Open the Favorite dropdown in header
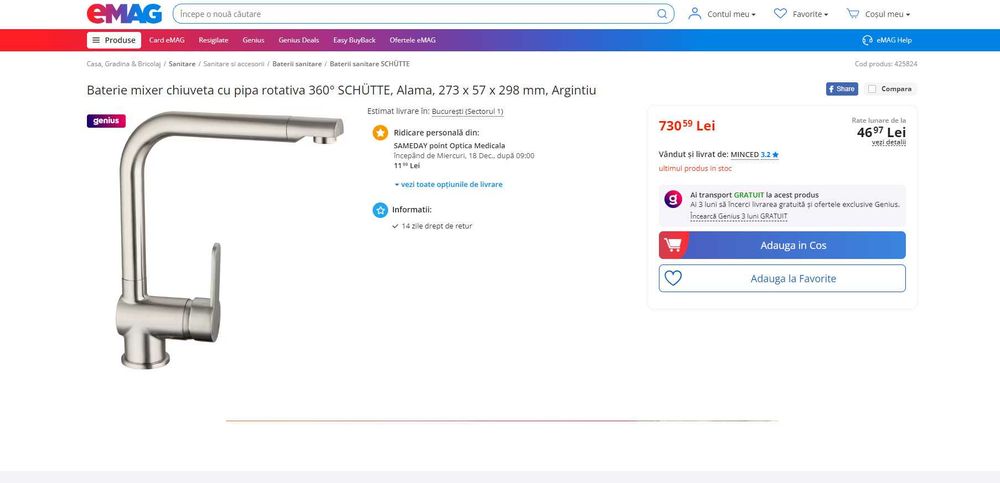Image resolution: width=1000 pixels, height=483 pixels. coord(811,14)
